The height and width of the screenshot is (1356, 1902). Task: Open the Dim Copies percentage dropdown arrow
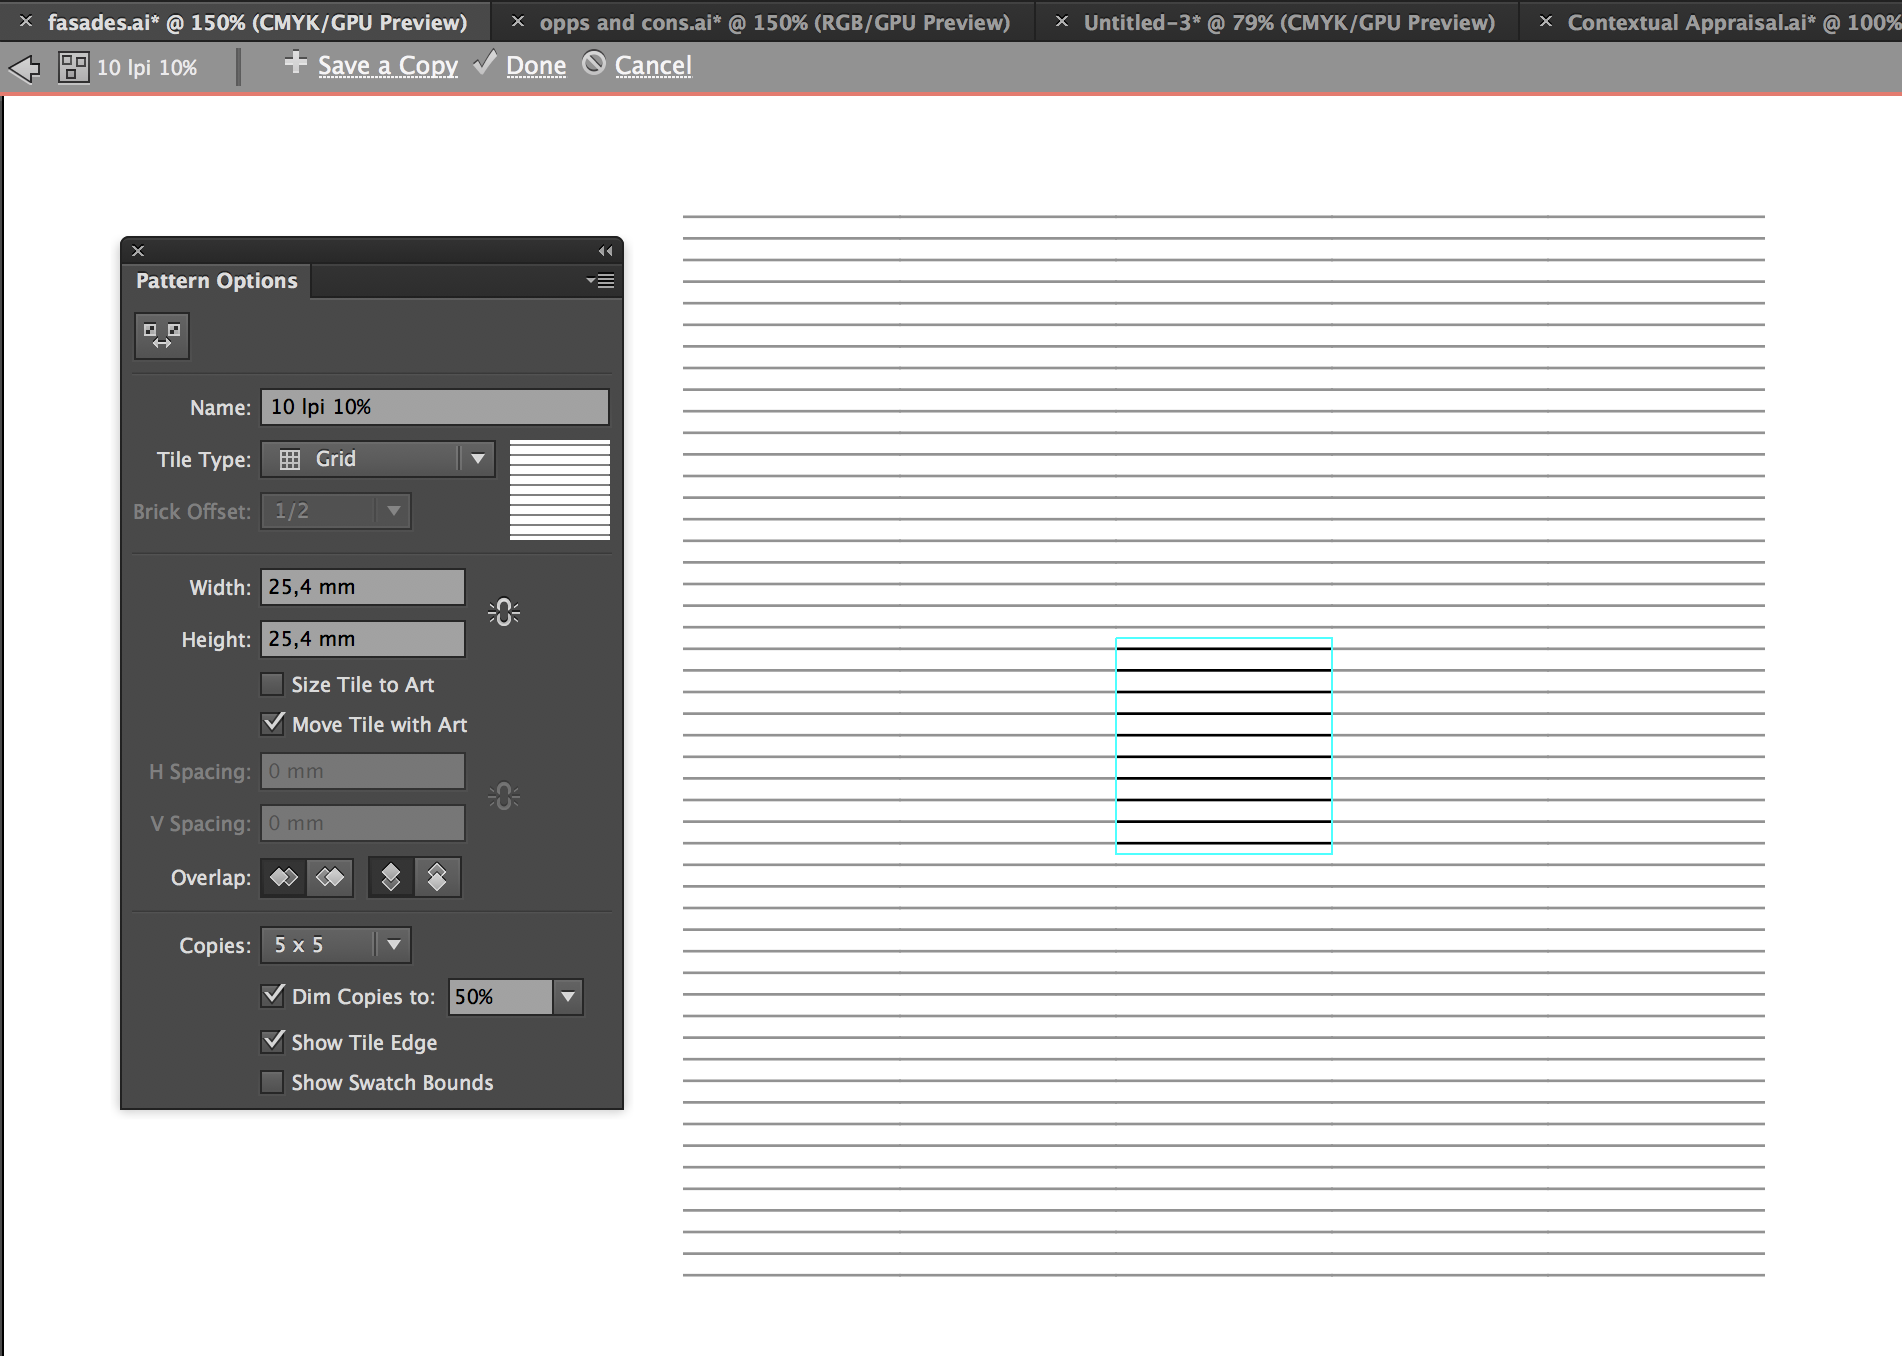coord(568,997)
